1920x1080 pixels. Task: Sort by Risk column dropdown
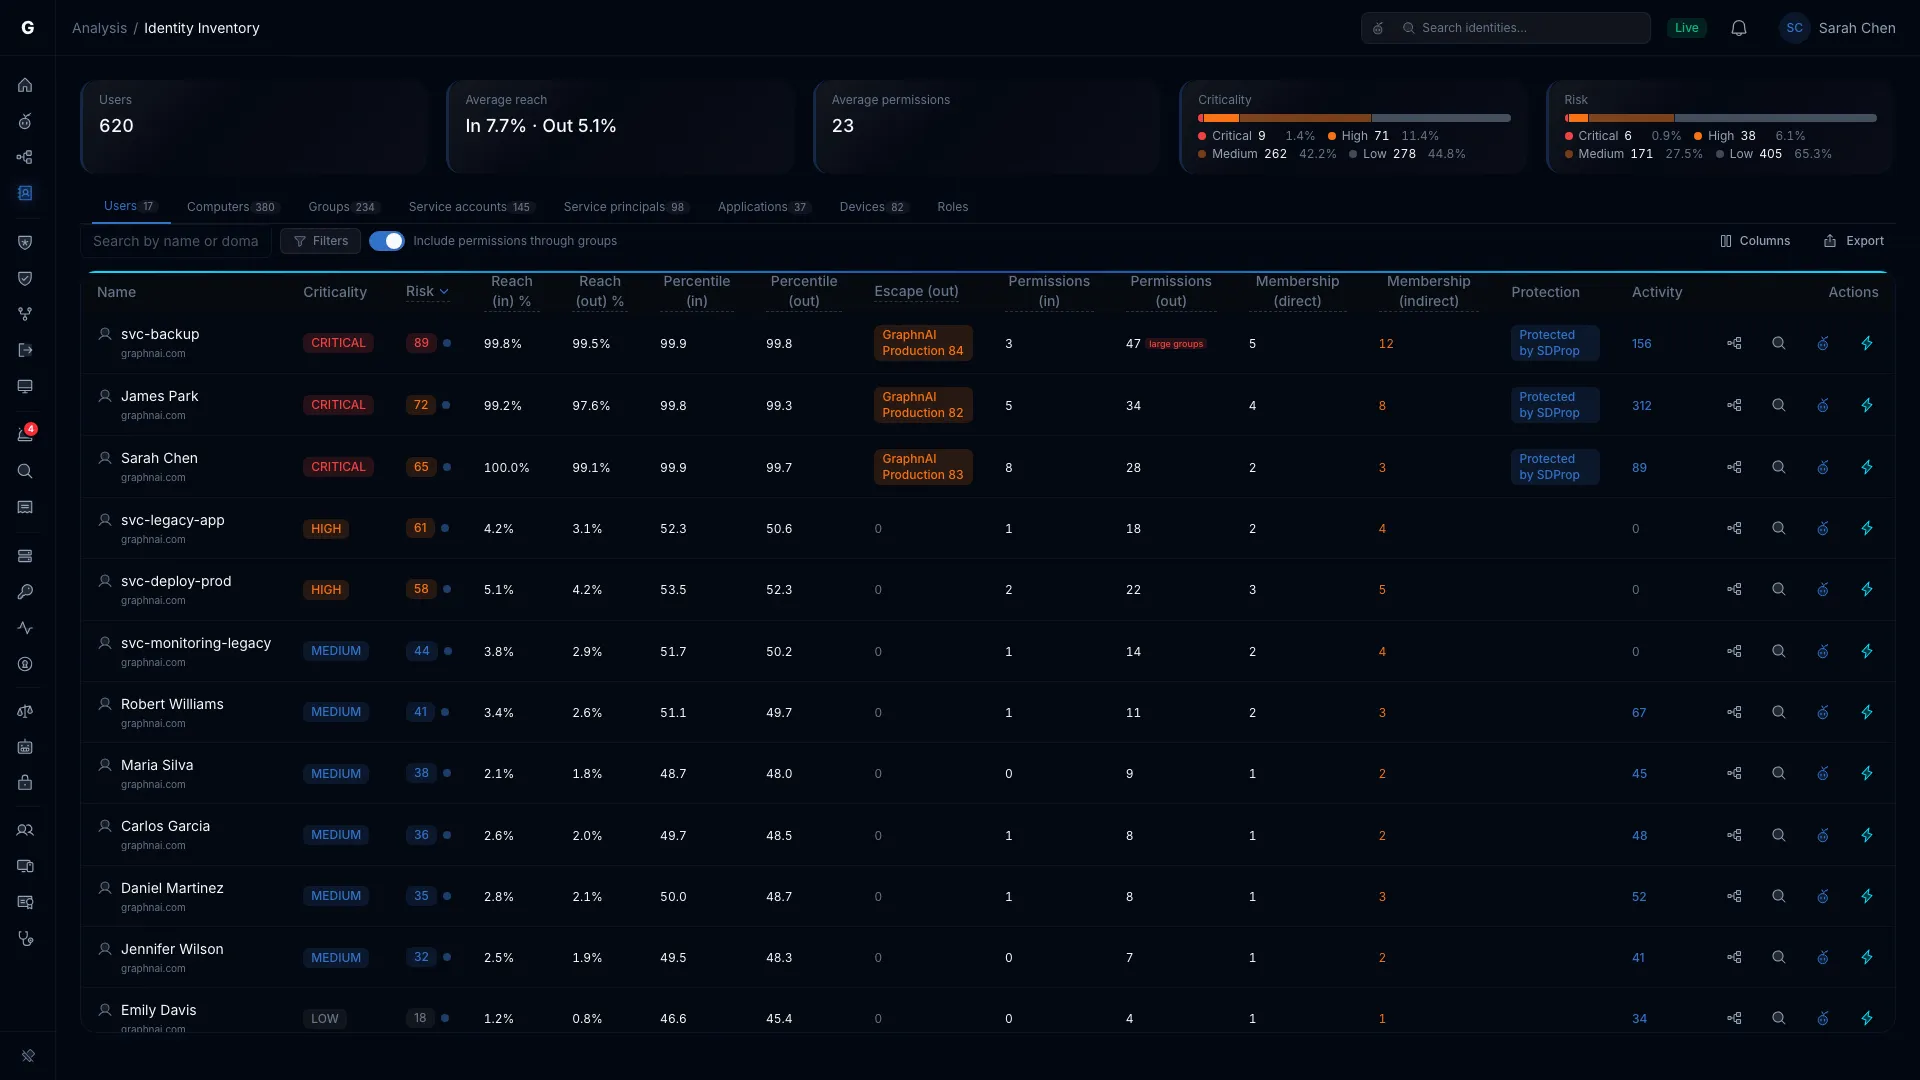point(427,292)
